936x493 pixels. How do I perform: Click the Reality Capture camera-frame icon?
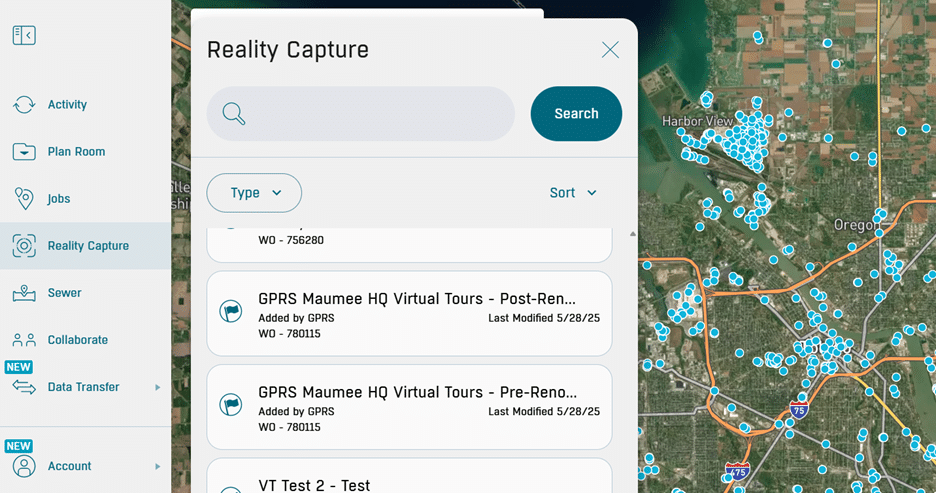24,246
